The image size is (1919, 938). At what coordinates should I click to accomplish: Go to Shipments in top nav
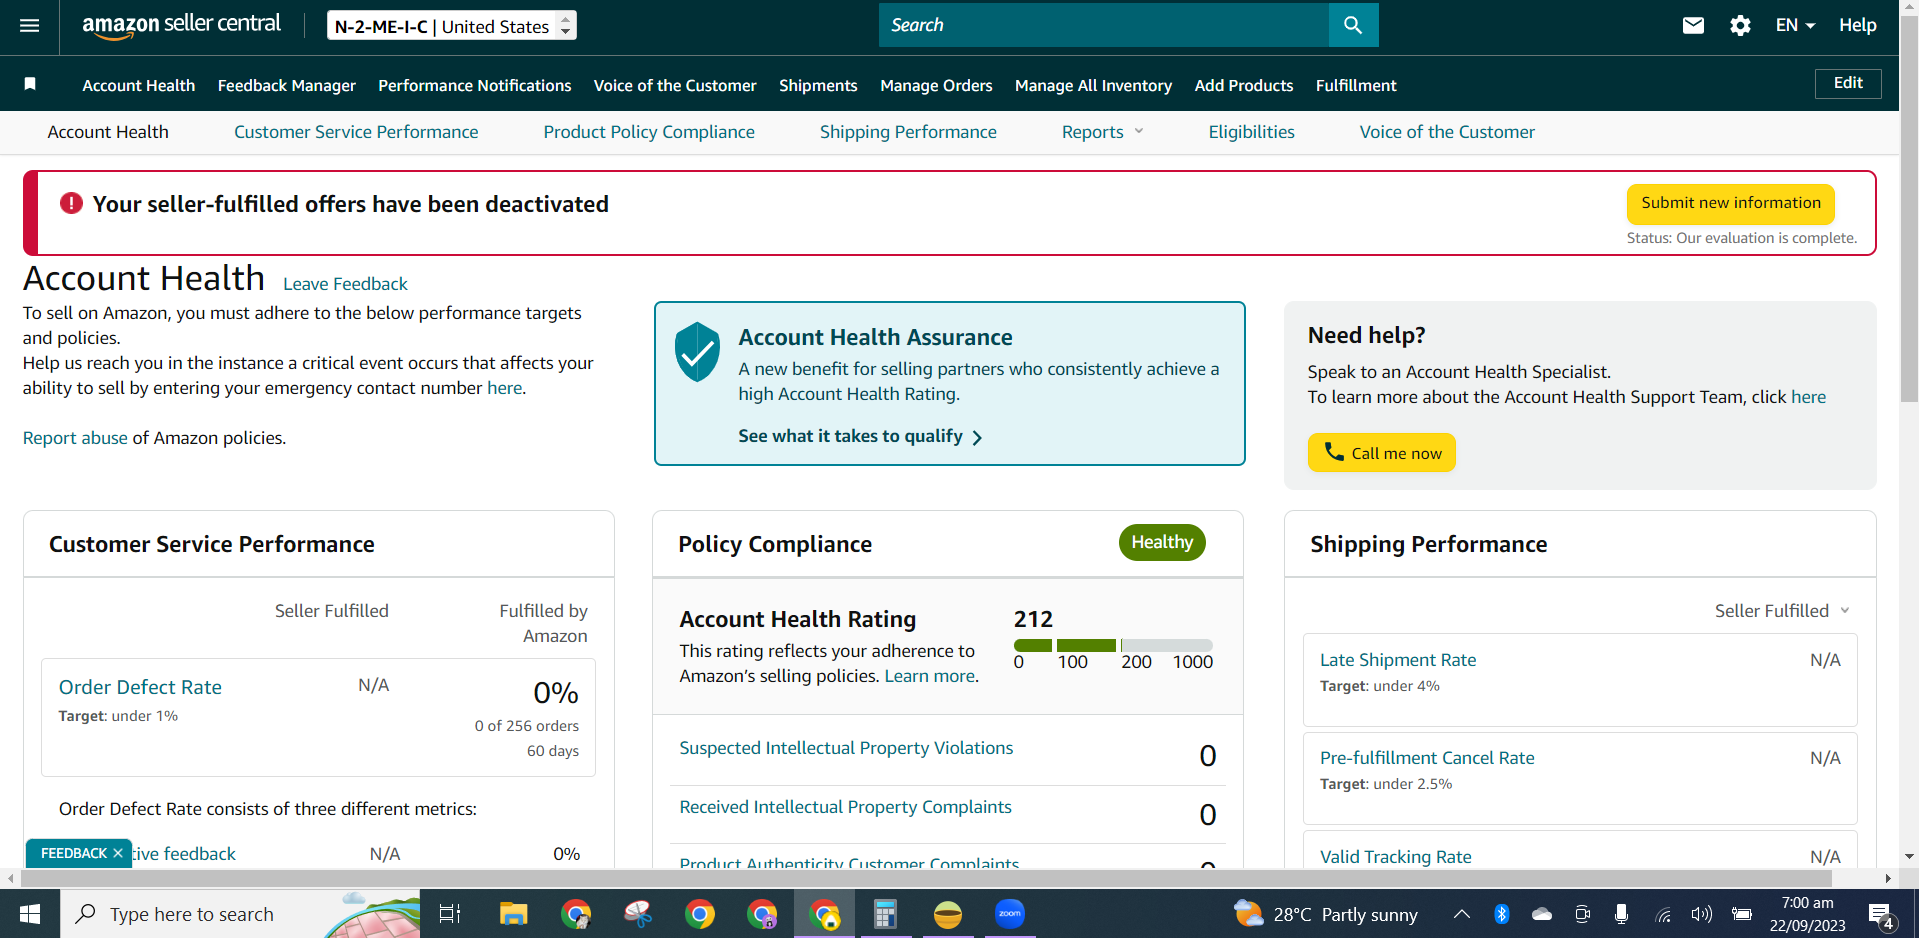tap(818, 85)
